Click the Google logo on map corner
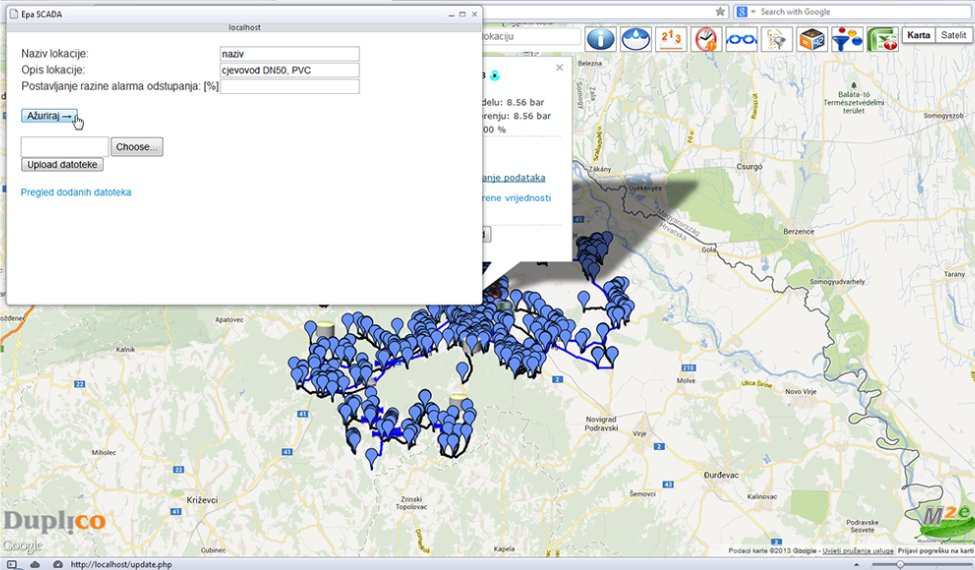Image resolution: width=975 pixels, height=570 pixels. (22, 546)
